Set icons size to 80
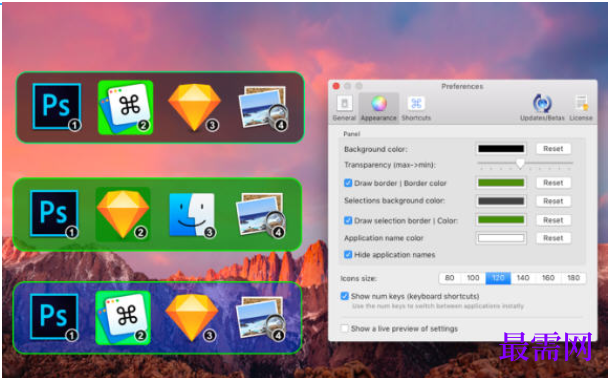611x378 pixels. coord(449,278)
